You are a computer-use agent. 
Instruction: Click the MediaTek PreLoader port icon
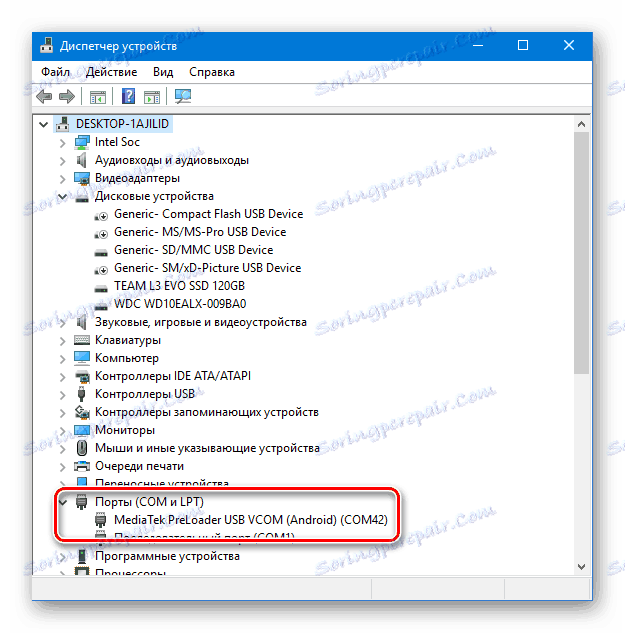pos(101,520)
